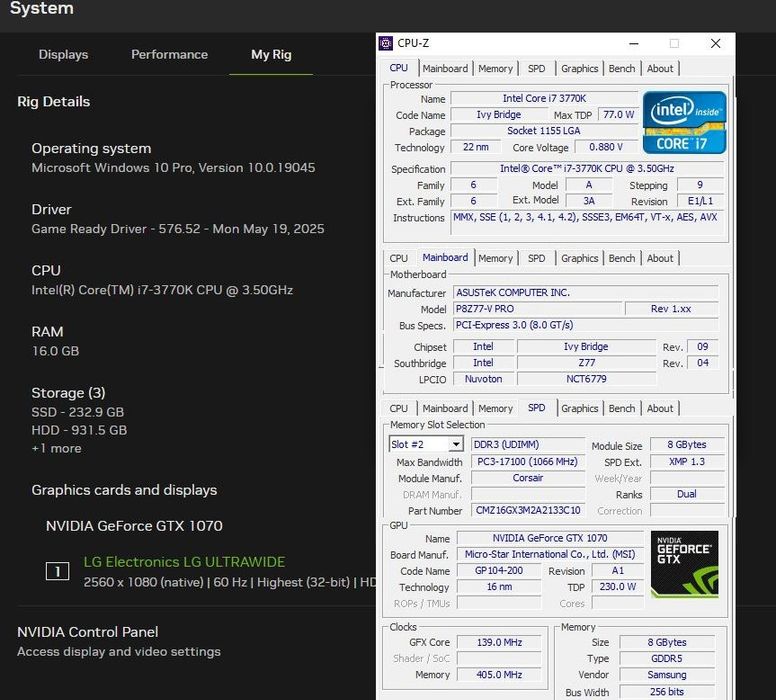776x700 pixels.
Task: Expand the '+1 more' storage link
Action: (56, 449)
